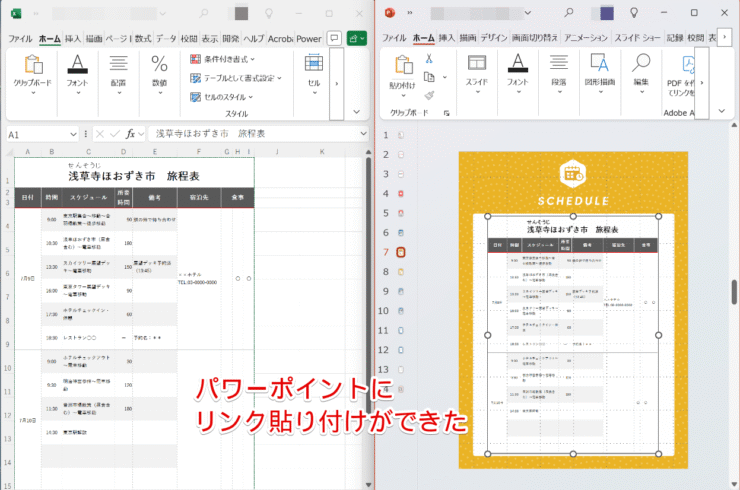Open the PowerPoint Copy dropdown arrow
Screen dimensions: 740x490
[x=445, y=77]
